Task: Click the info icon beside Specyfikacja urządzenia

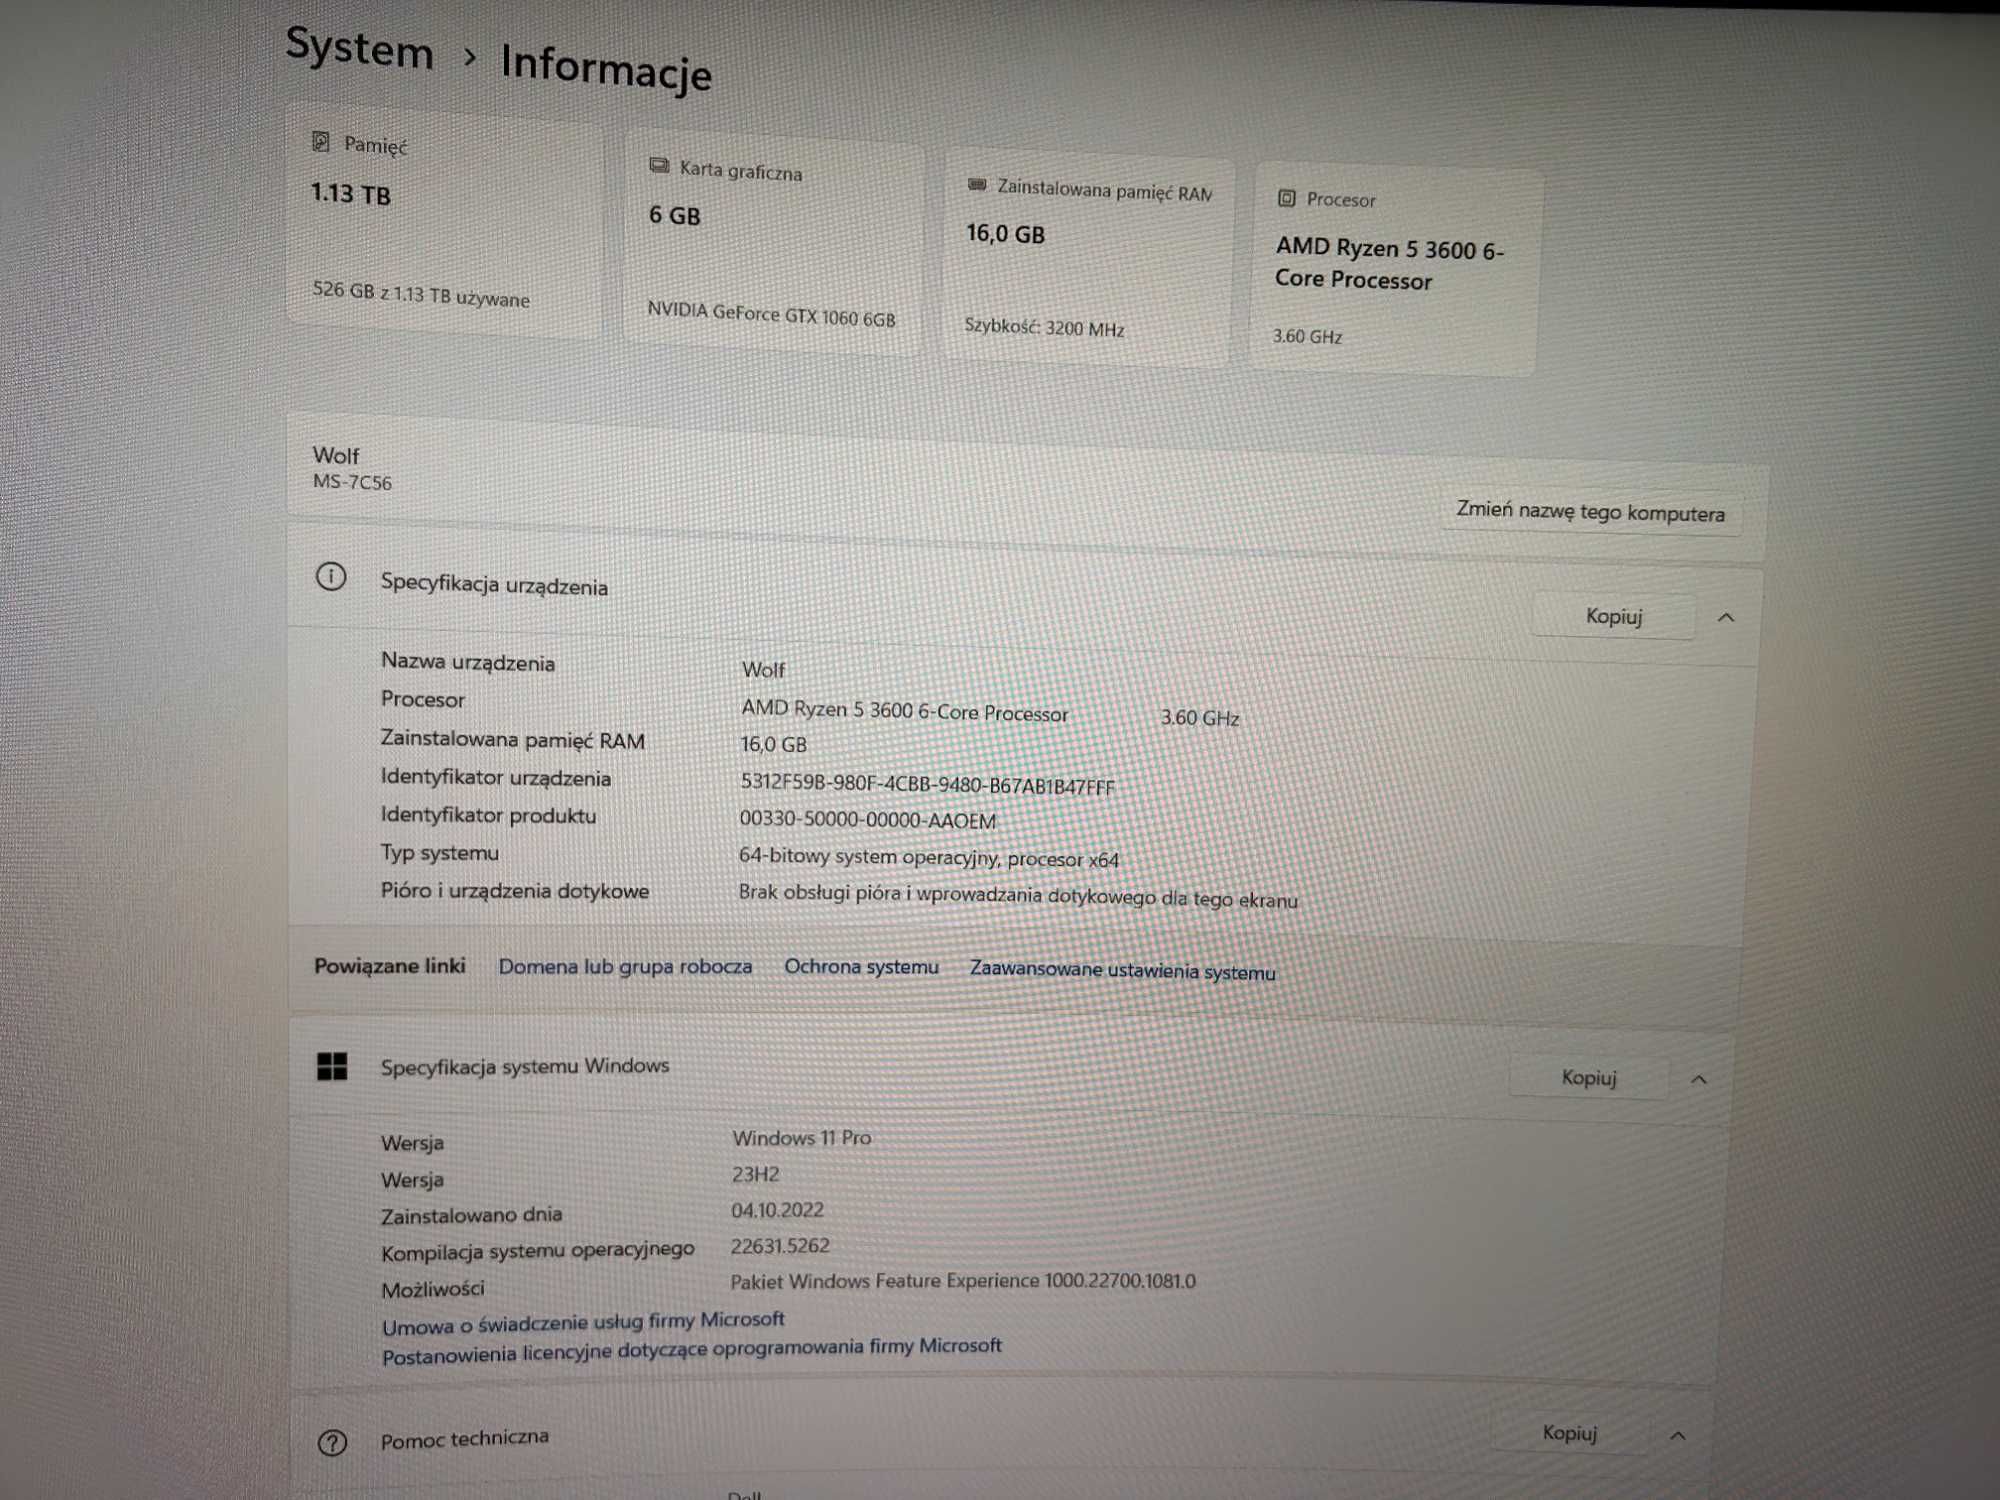Action: 331,577
